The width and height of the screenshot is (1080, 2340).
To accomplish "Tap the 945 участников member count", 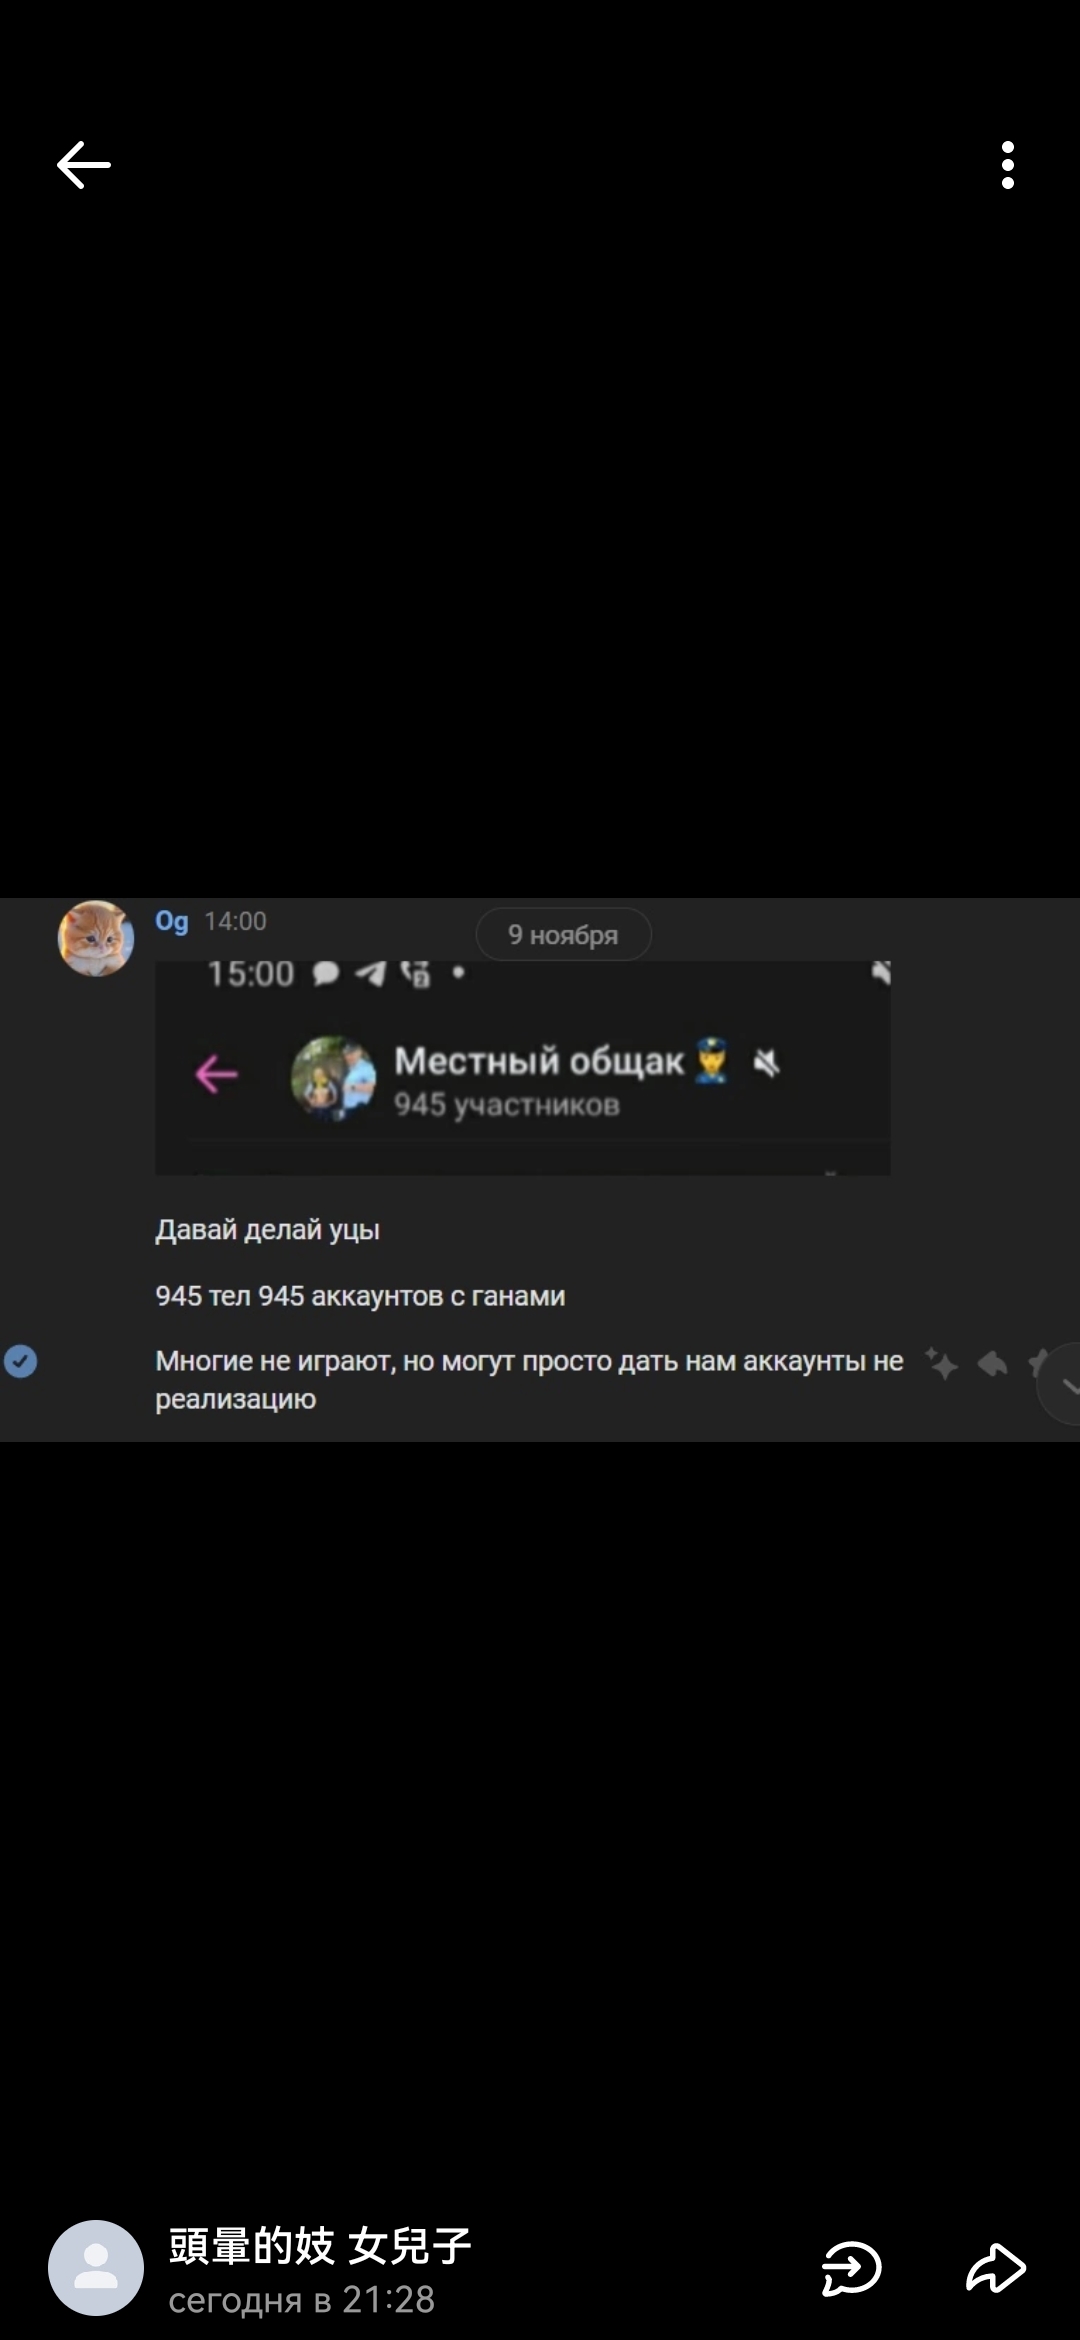I will point(506,1105).
